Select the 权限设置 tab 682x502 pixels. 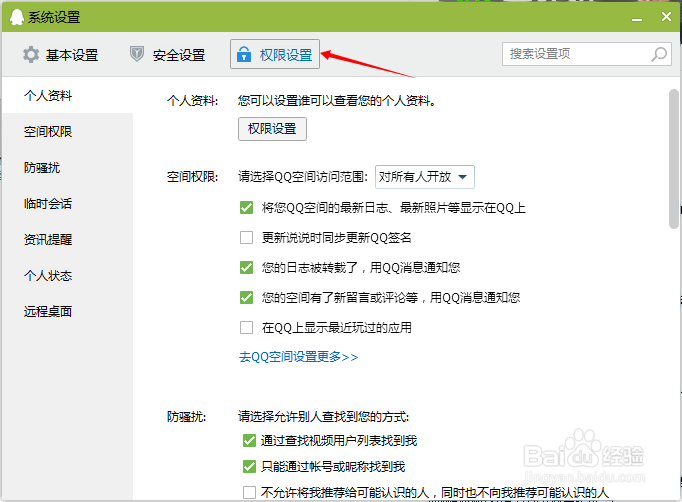click(275, 54)
